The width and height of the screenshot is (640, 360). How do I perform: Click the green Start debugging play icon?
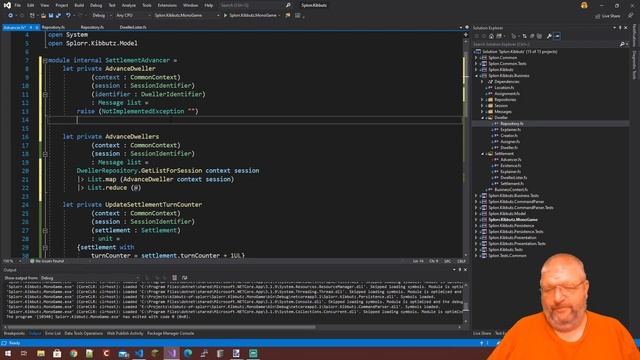[x=225, y=16]
